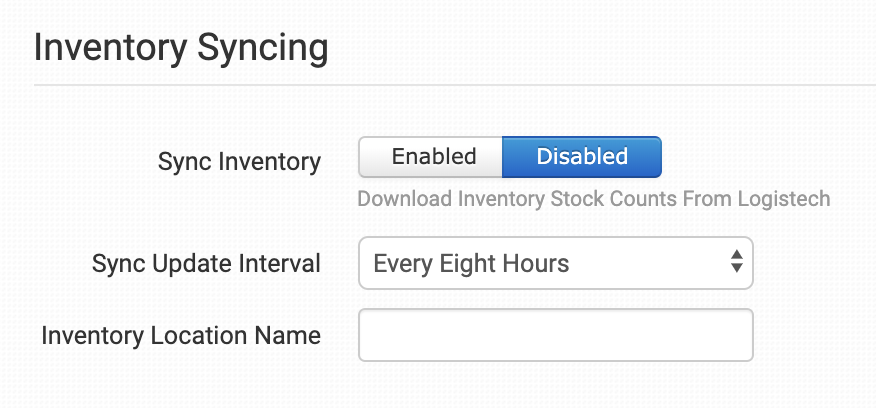This screenshot has width=876, height=408.
Task: Click the up-down arrows on the interval select
Action: pyautogui.click(x=737, y=264)
